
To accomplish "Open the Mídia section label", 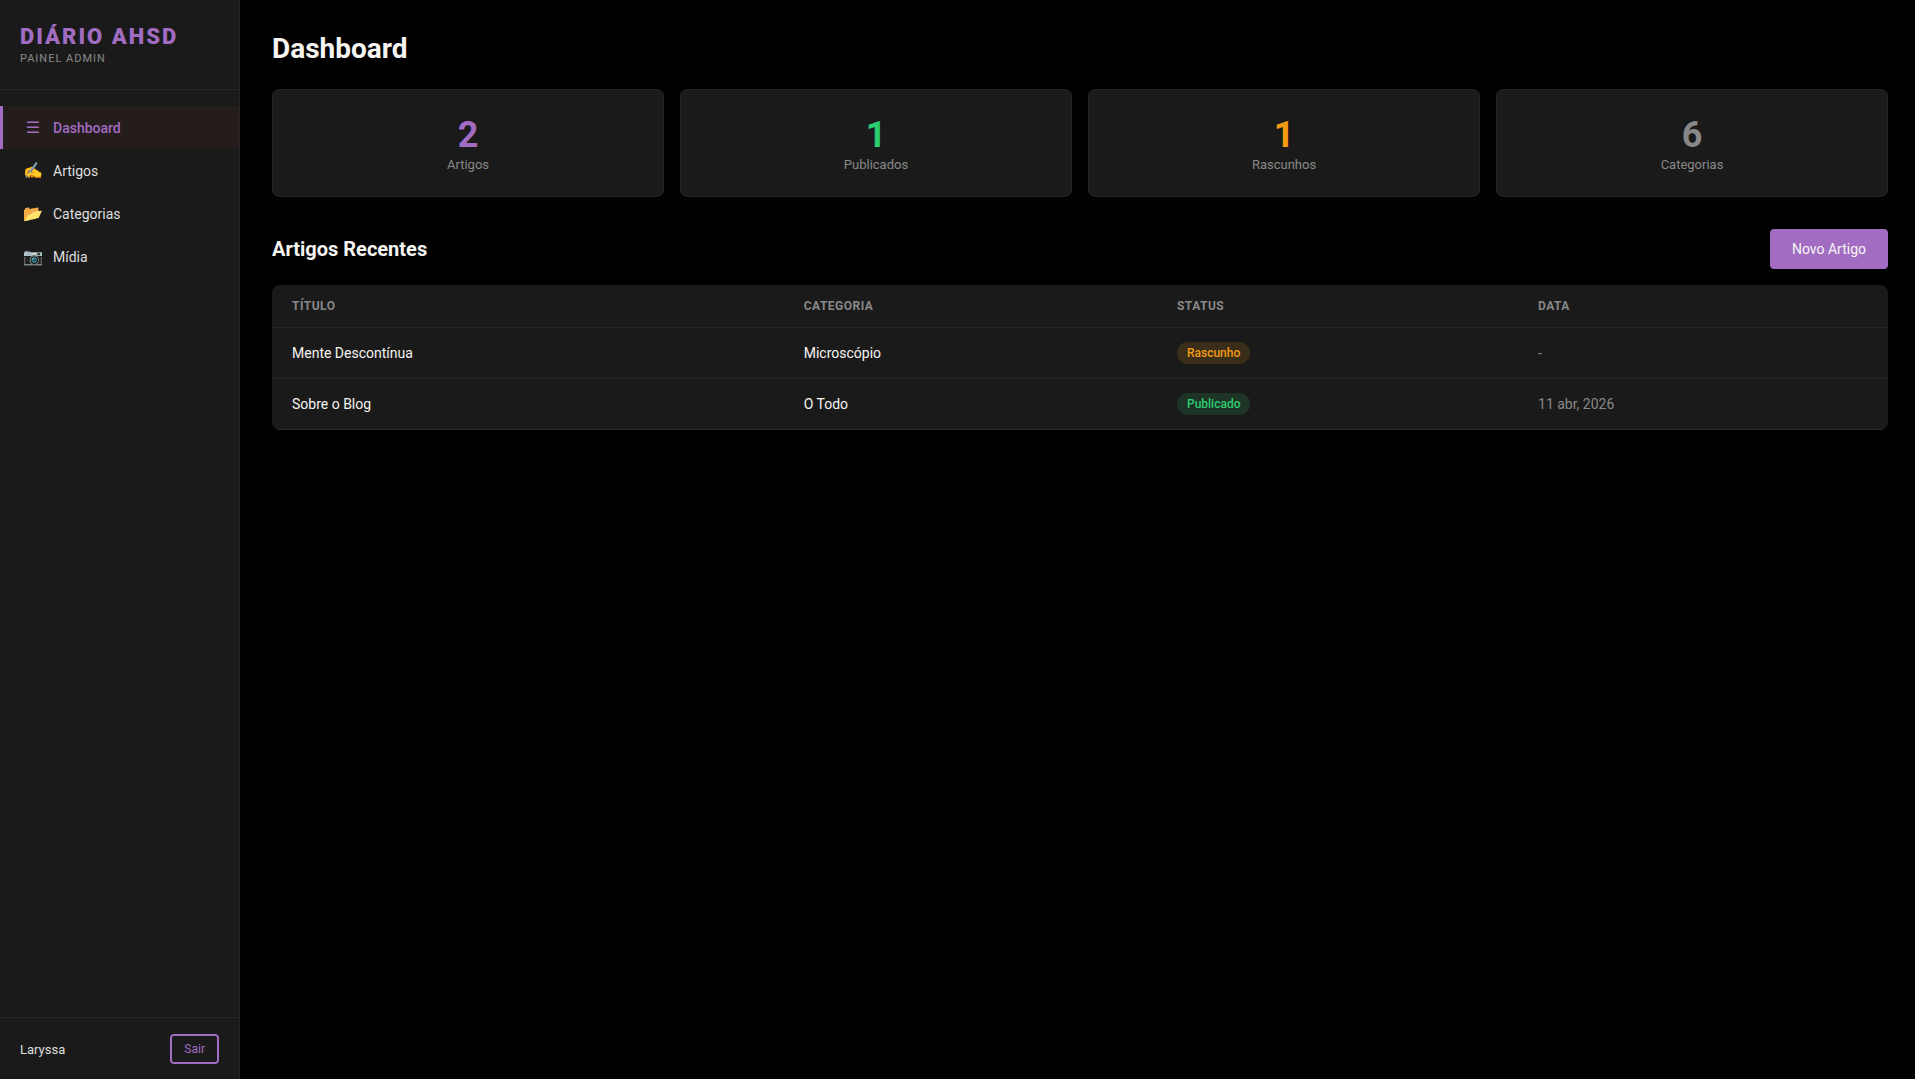I will click(x=70, y=257).
